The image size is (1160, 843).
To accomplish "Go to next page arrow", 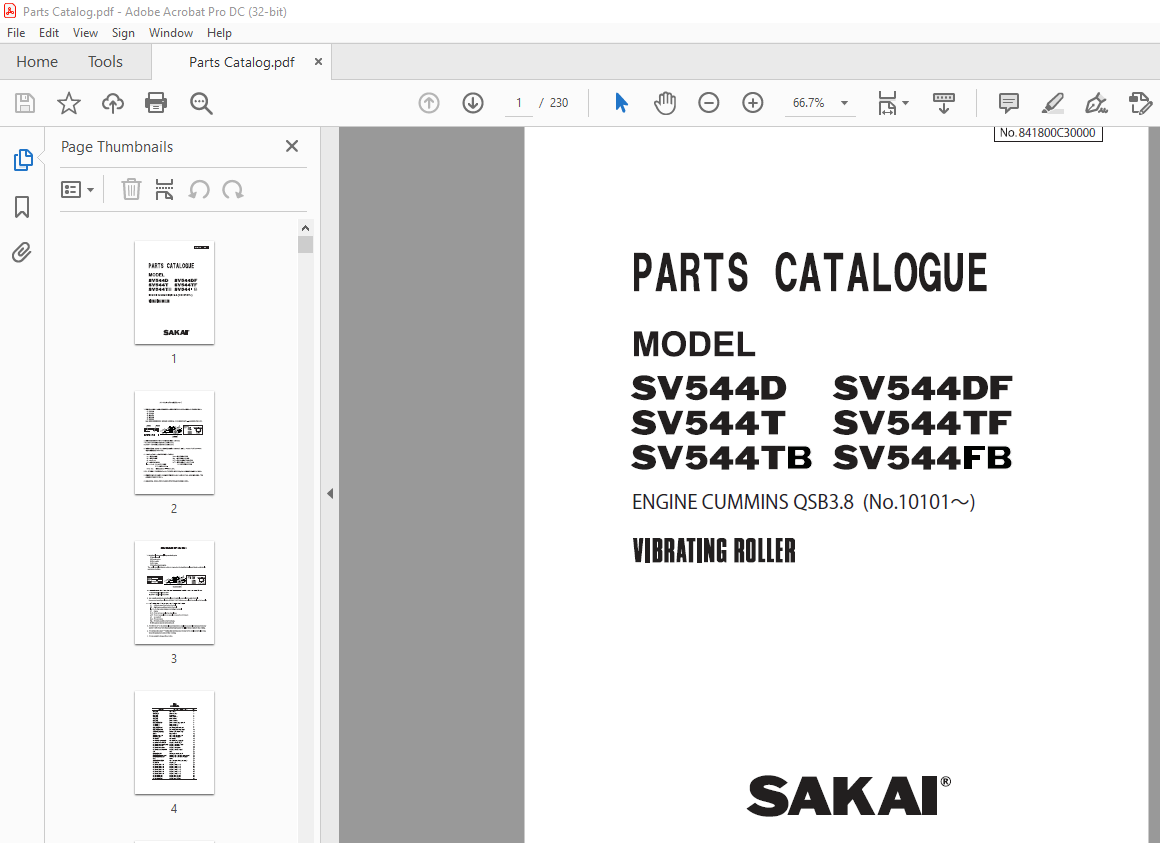I will coord(473,103).
